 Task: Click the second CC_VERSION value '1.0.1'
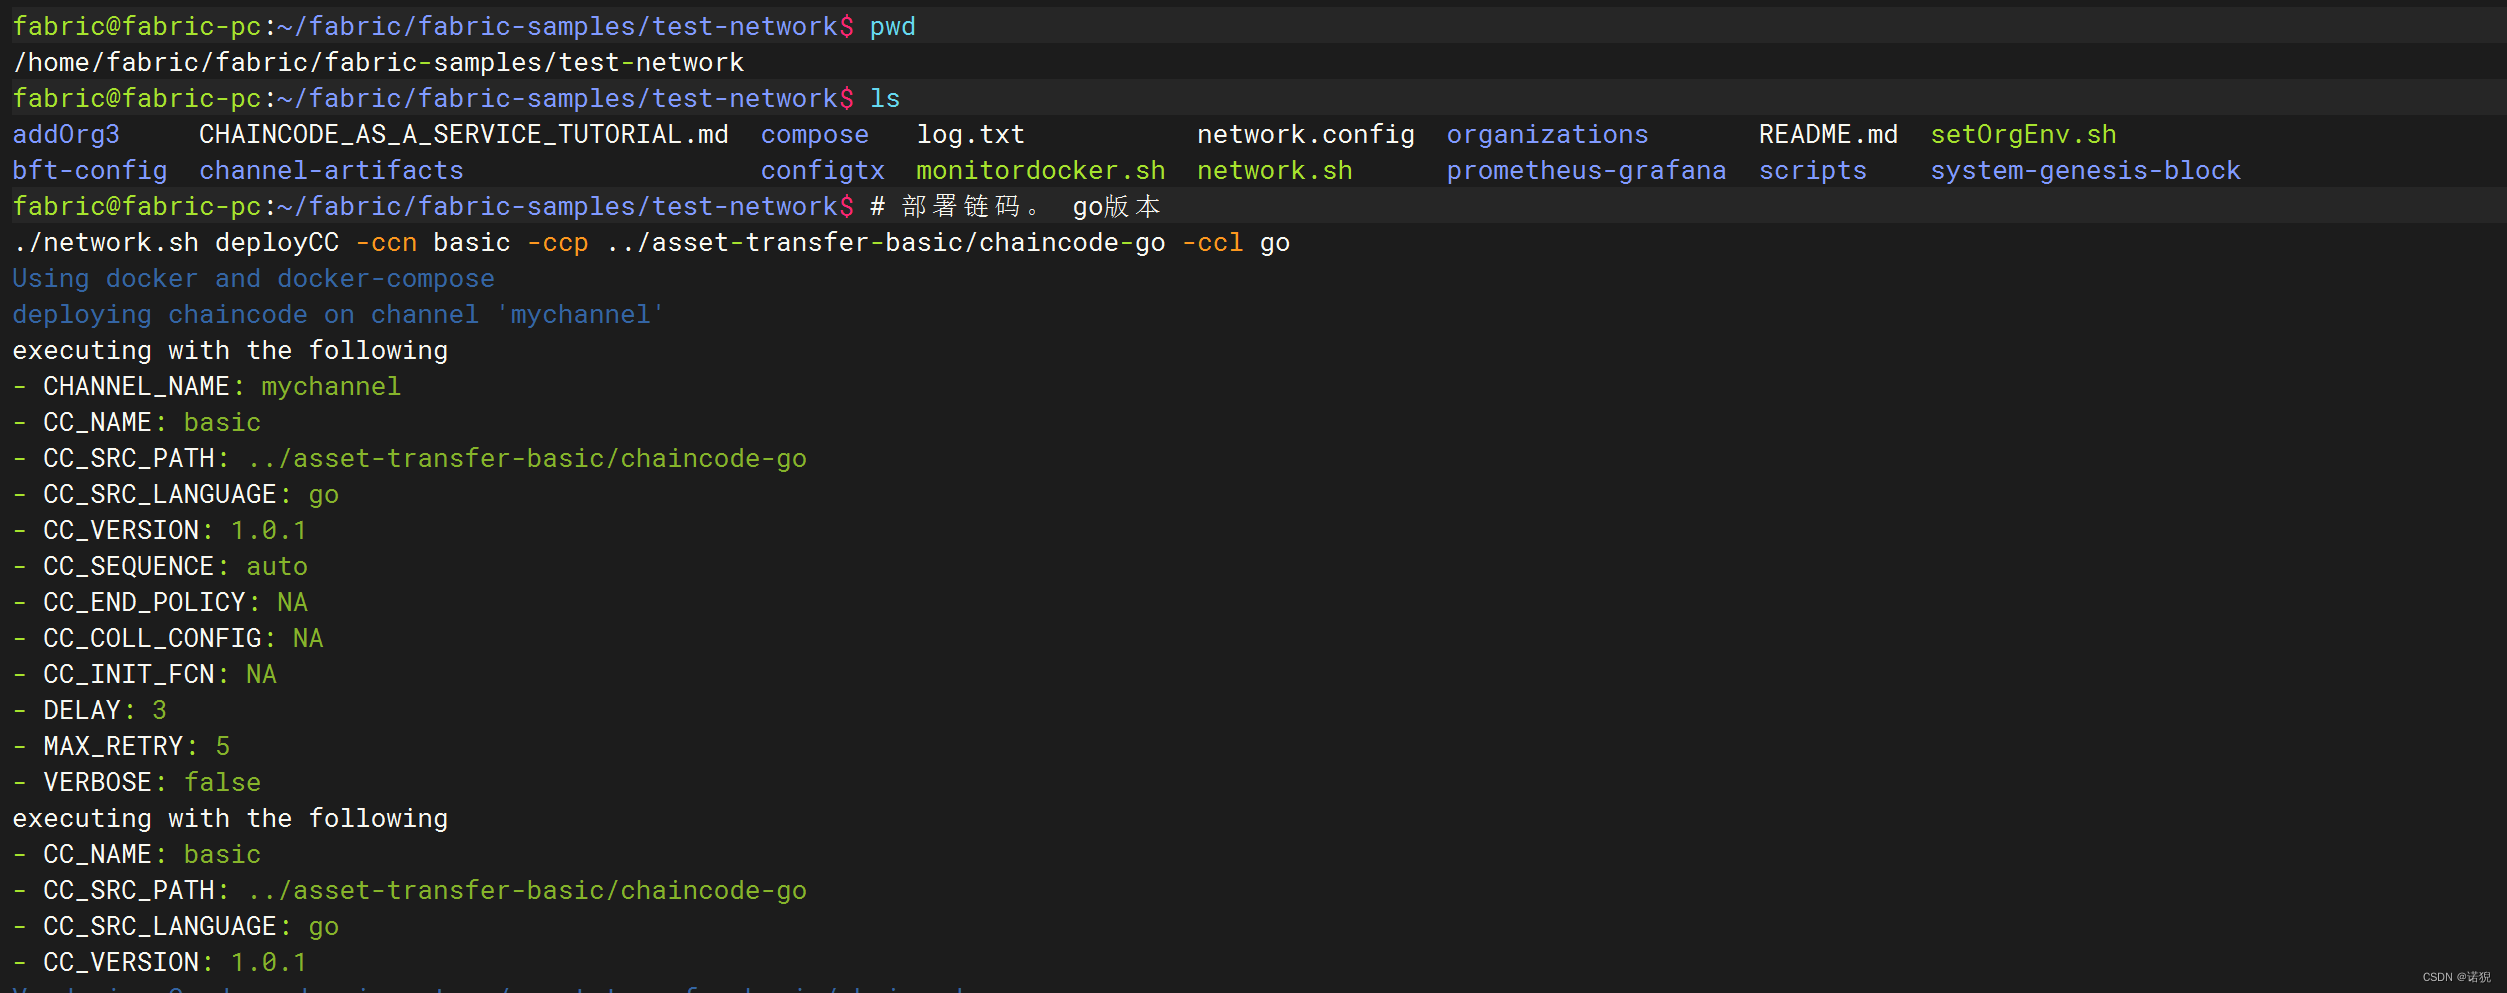point(269,963)
